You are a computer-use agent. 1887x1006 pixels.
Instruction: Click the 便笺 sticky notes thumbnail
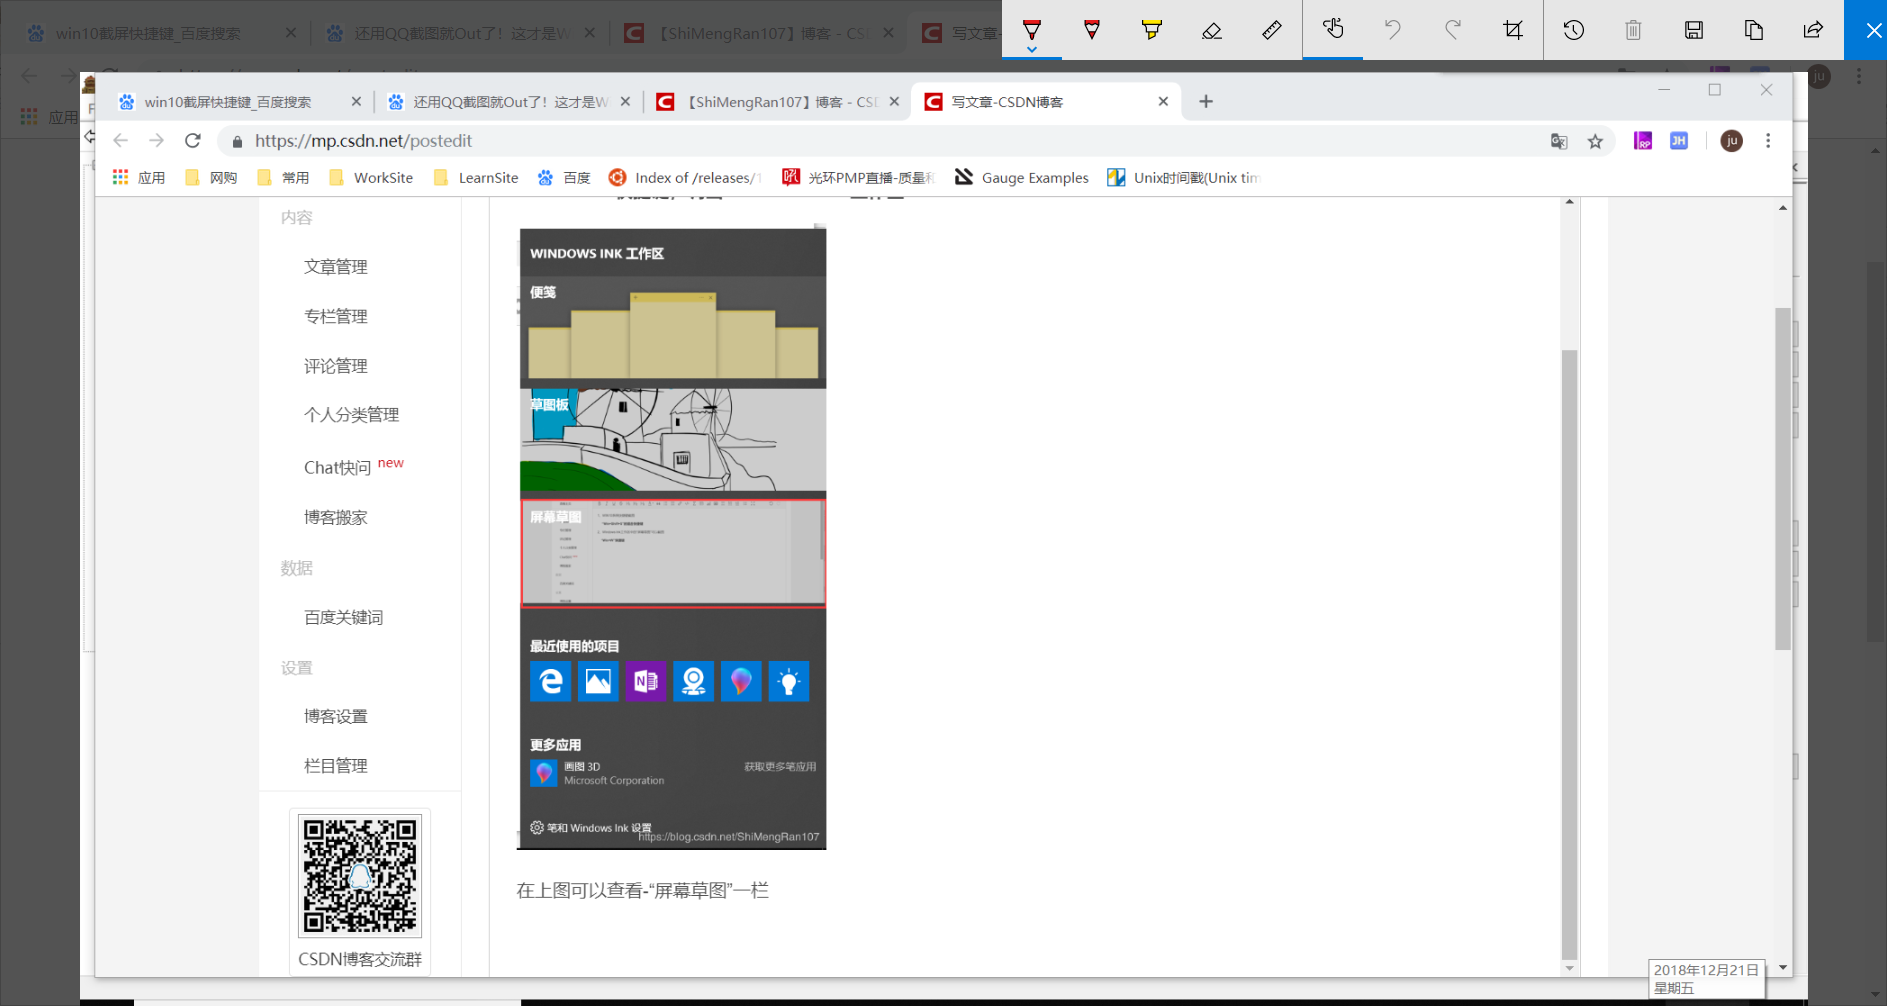[673, 332]
